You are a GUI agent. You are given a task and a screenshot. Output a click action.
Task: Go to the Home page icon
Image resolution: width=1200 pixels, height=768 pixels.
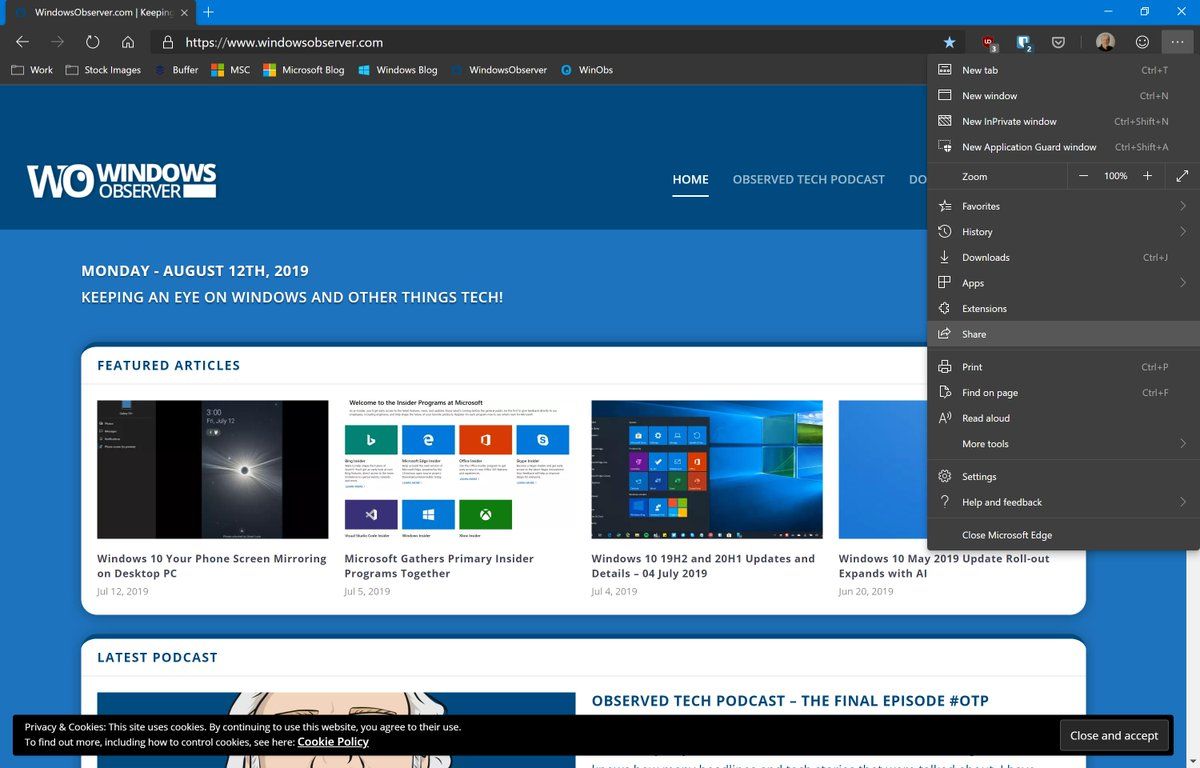pyautogui.click(x=128, y=42)
